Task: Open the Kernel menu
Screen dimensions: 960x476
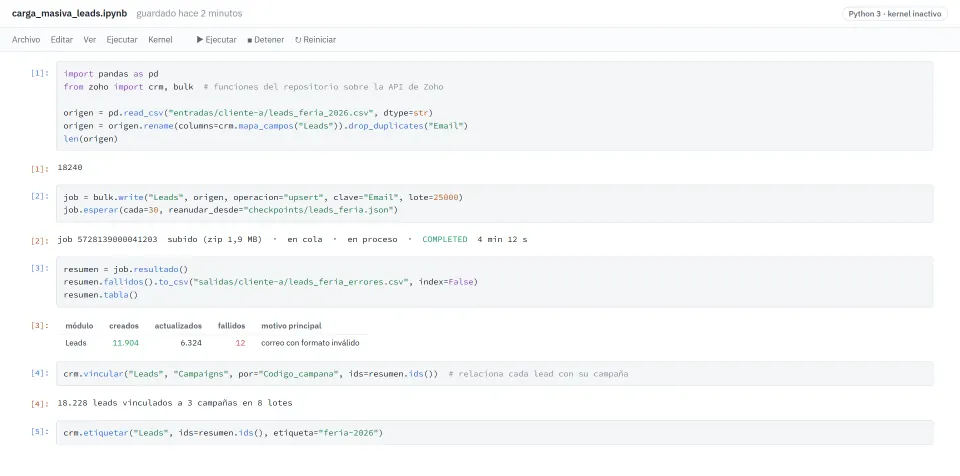Action: point(160,40)
